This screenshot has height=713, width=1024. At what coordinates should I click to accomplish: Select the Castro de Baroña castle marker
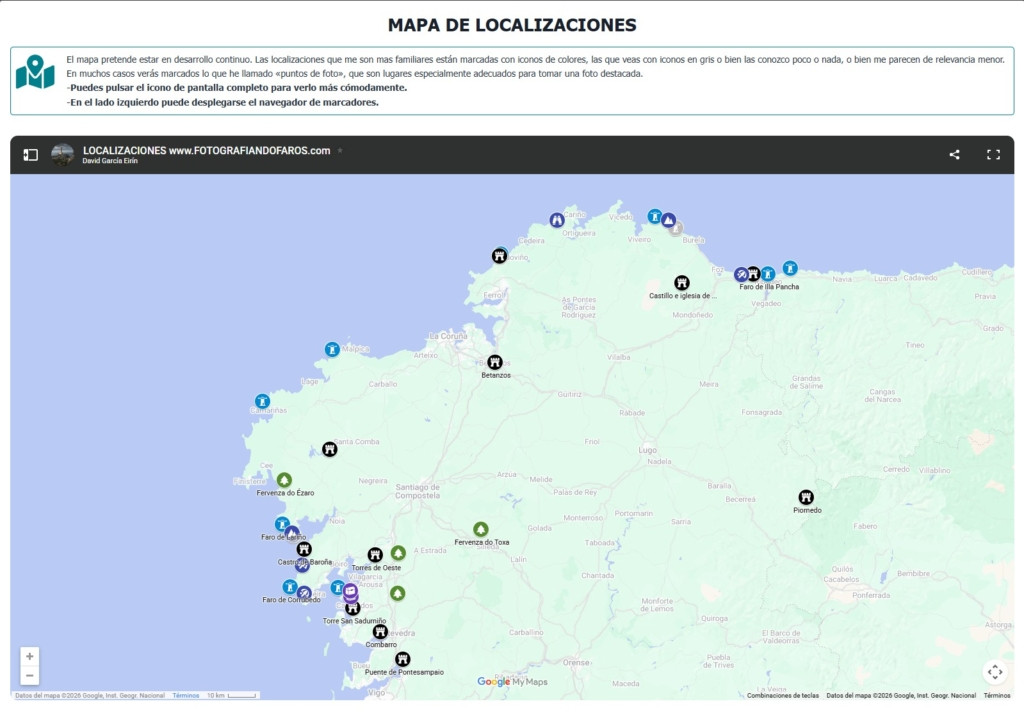(x=304, y=549)
